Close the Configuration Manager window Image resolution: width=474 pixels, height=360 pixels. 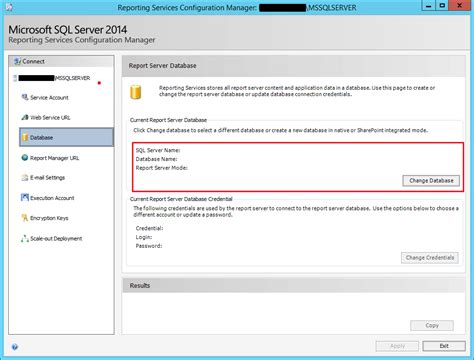(x=460, y=6)
